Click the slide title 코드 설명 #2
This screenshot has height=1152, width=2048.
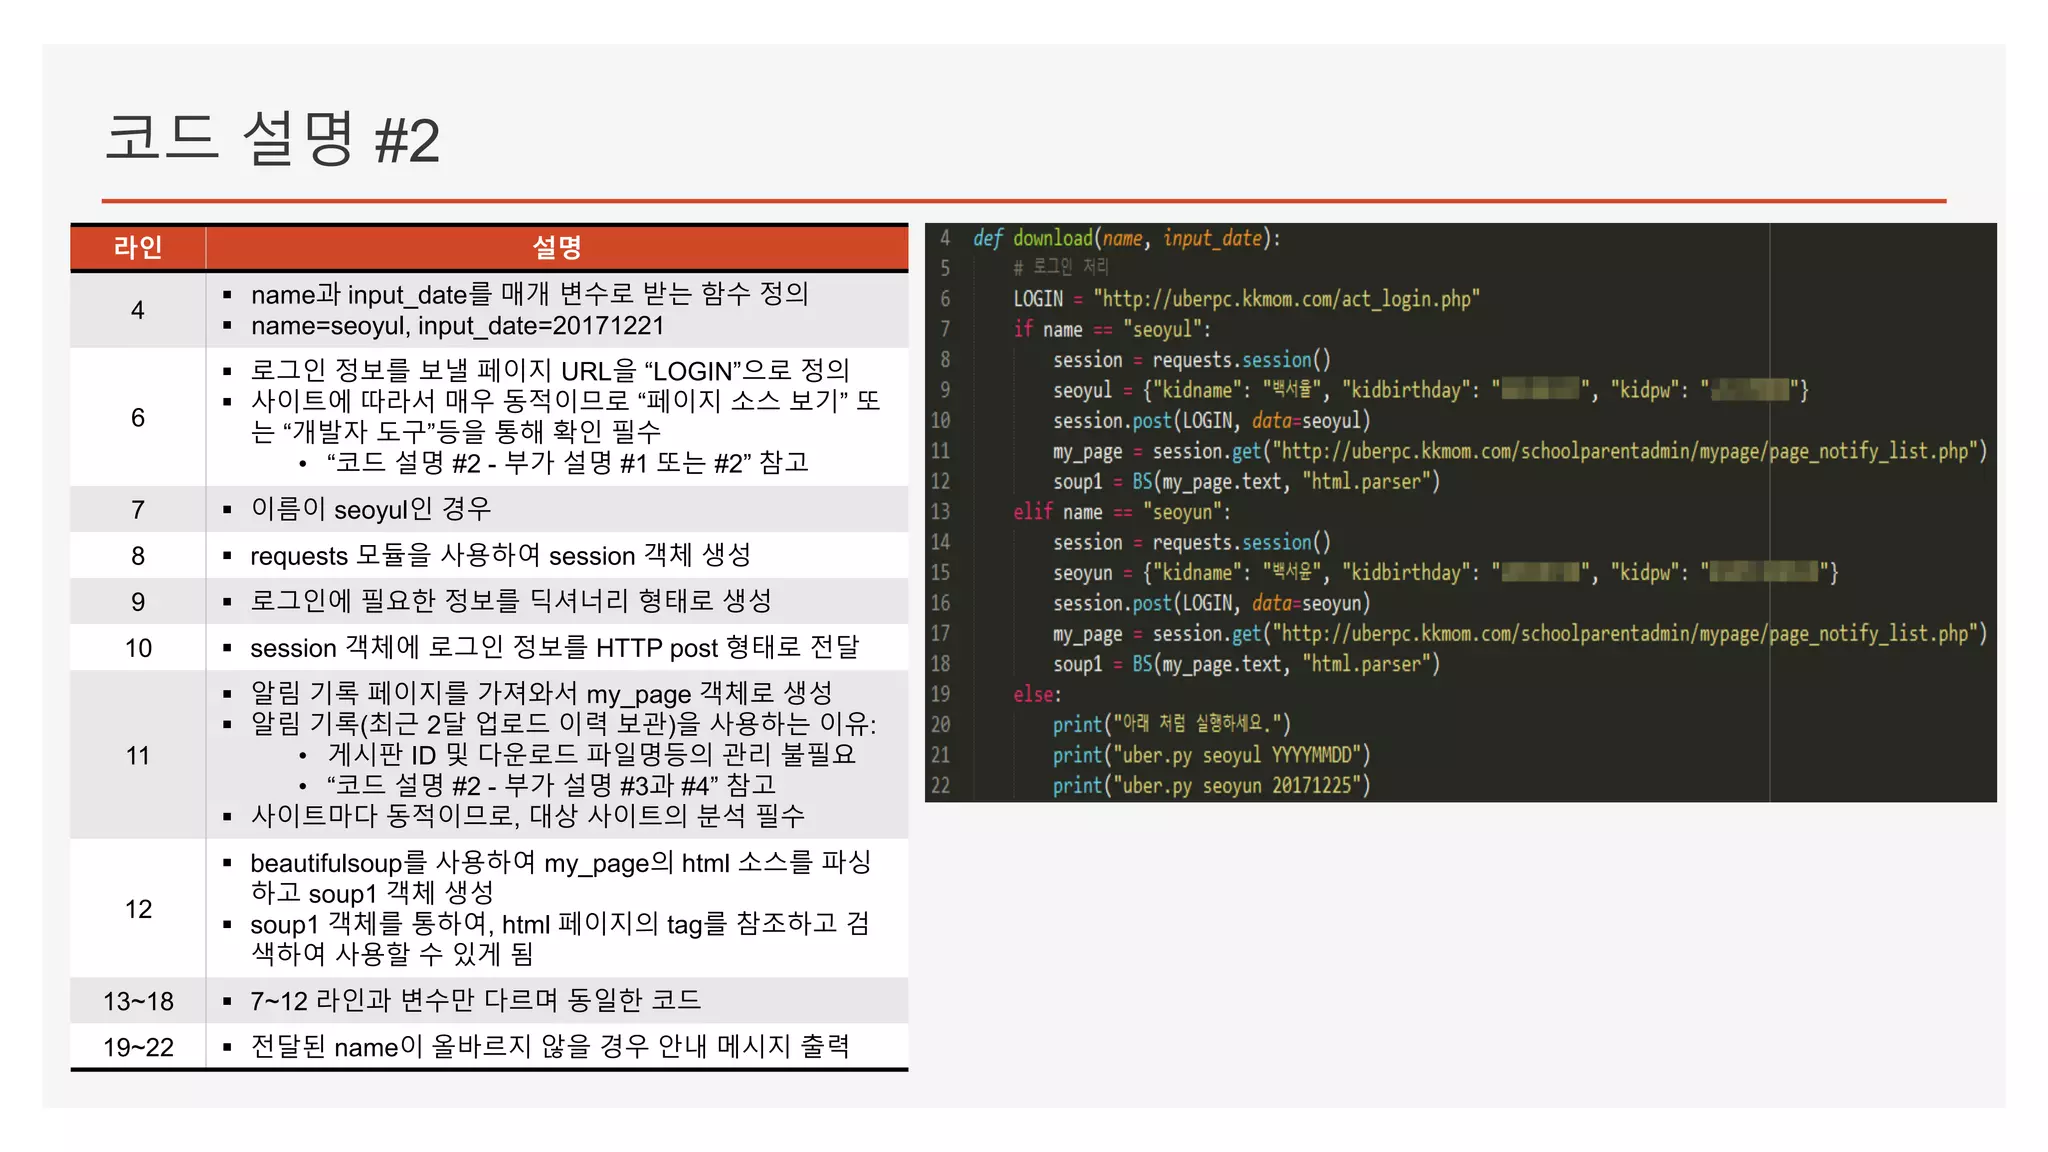click(x=272, y=138)
